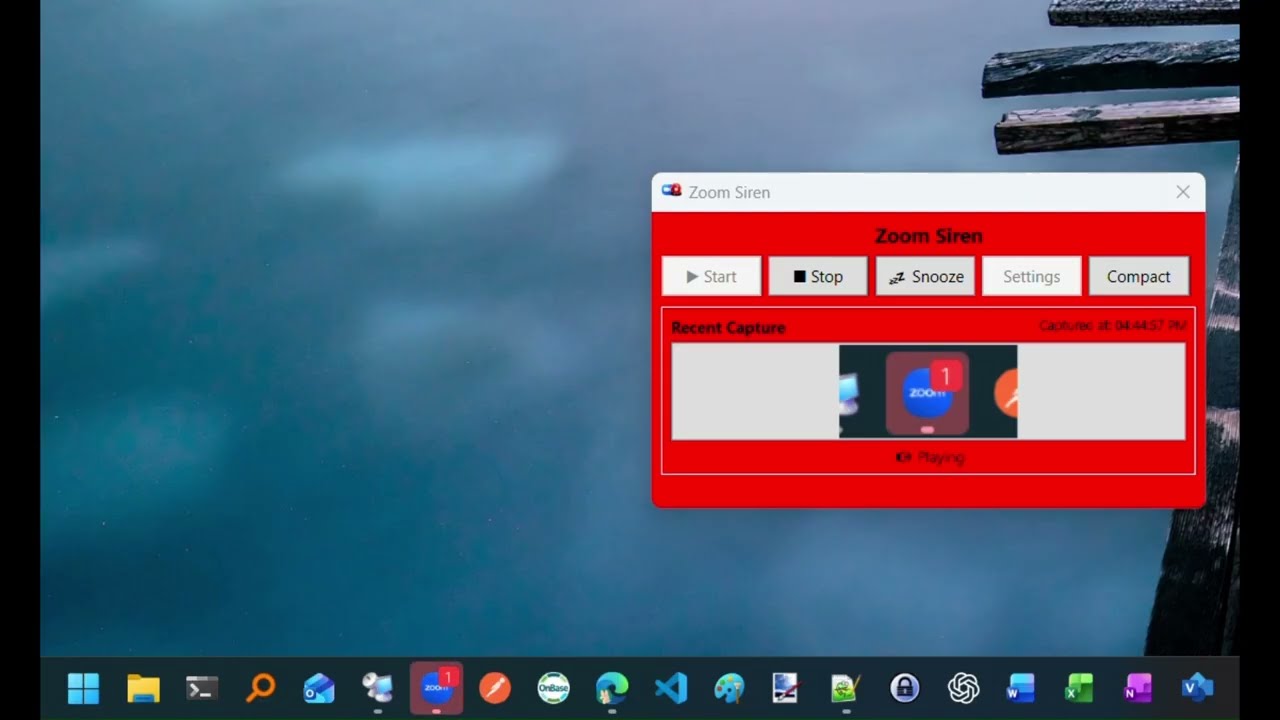
Task: Open Zoom Siren Settings
Action: [1031, 277]
